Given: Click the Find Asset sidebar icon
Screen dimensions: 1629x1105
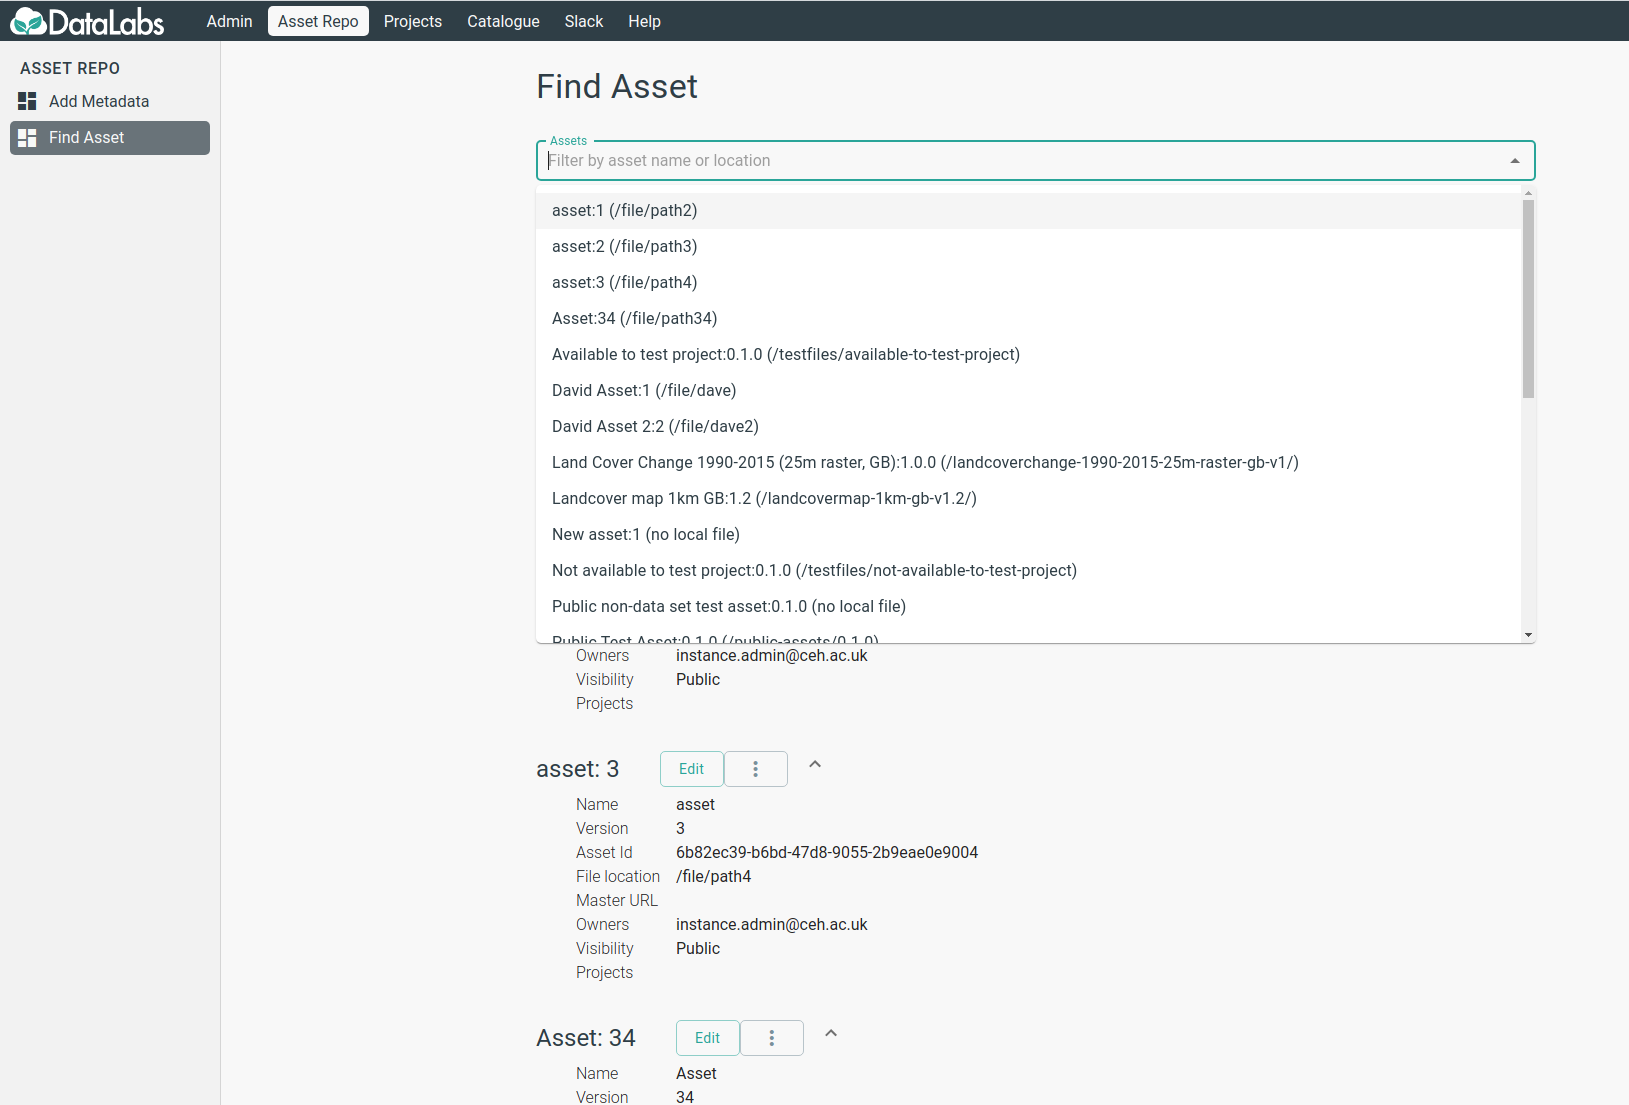Looking at the screenshot, I should click(x=27, y=138).
